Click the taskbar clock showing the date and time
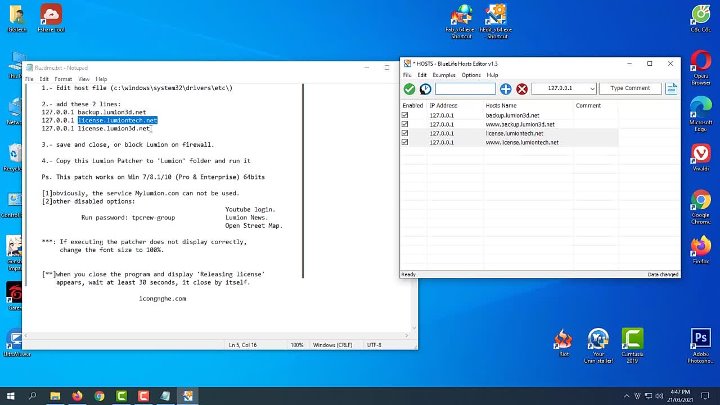The width and height of the screenshot is (720, 405). [681, 396]
